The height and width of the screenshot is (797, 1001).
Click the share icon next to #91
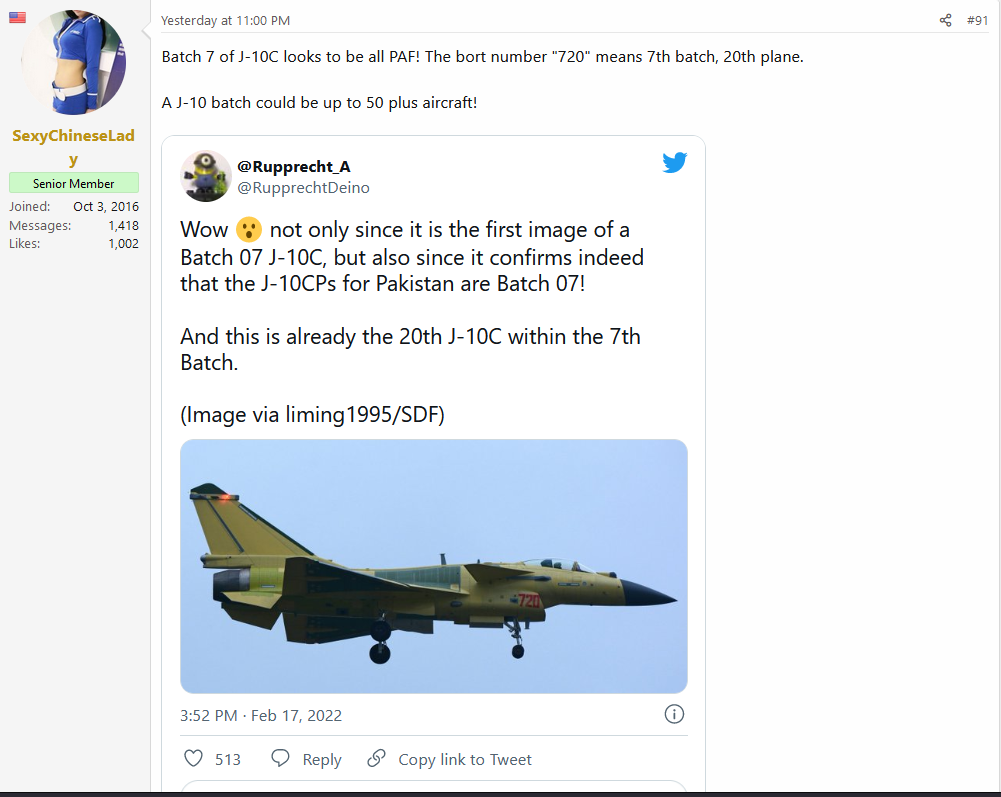(x=945, y=20)
